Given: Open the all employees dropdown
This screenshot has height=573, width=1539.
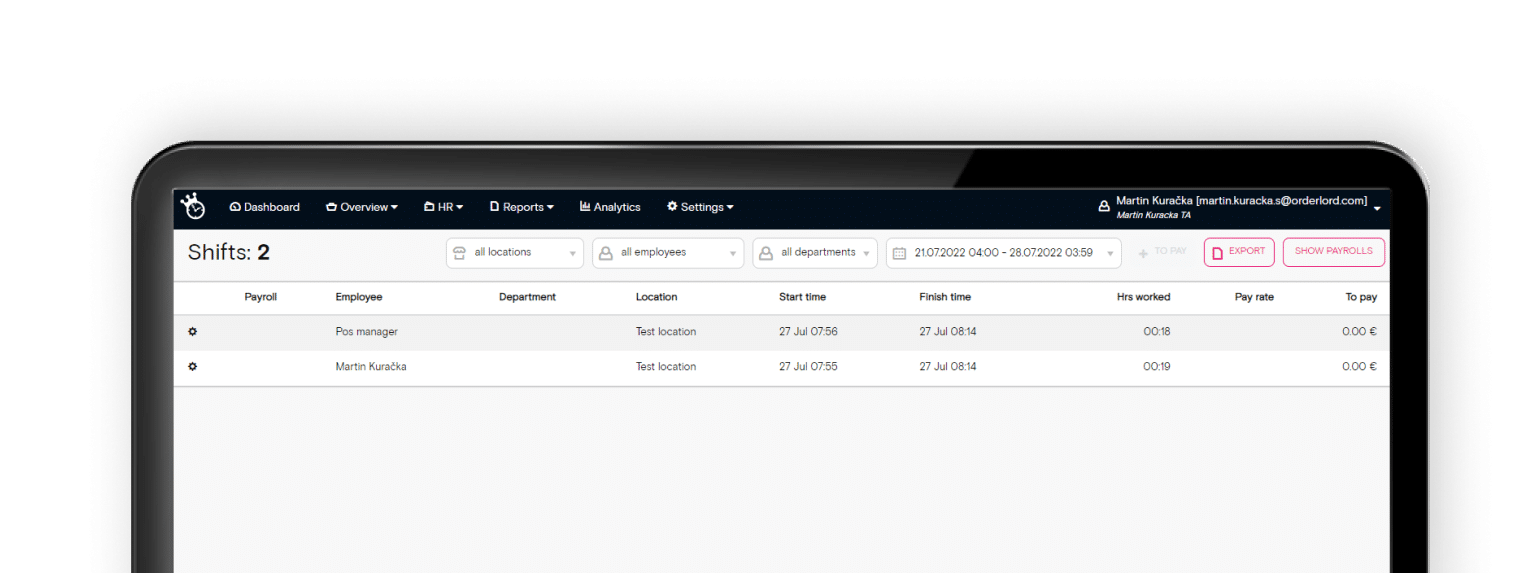Looking at the screenshot, I should coord(668,253).
